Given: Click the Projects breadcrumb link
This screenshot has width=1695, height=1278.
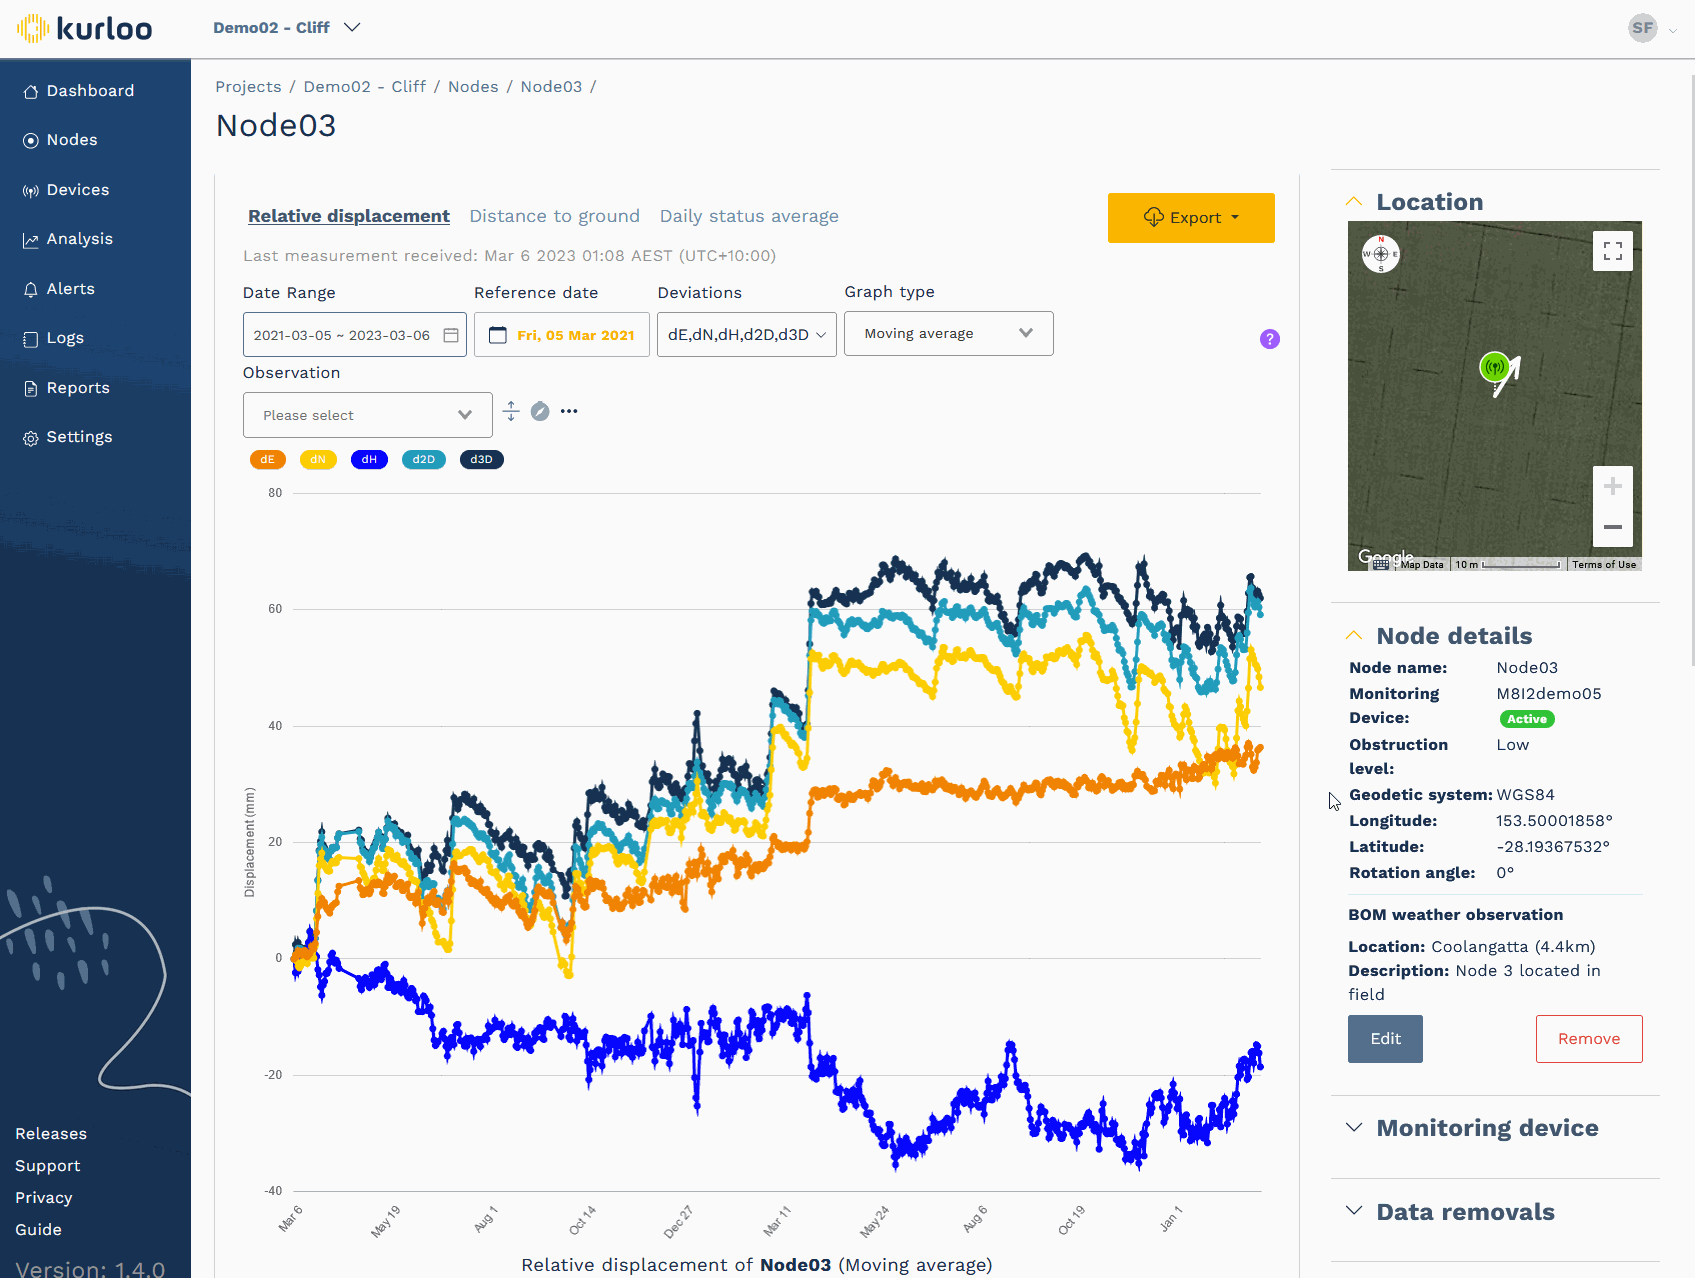Looking at the screenshot, I should [x=248, y=87].
